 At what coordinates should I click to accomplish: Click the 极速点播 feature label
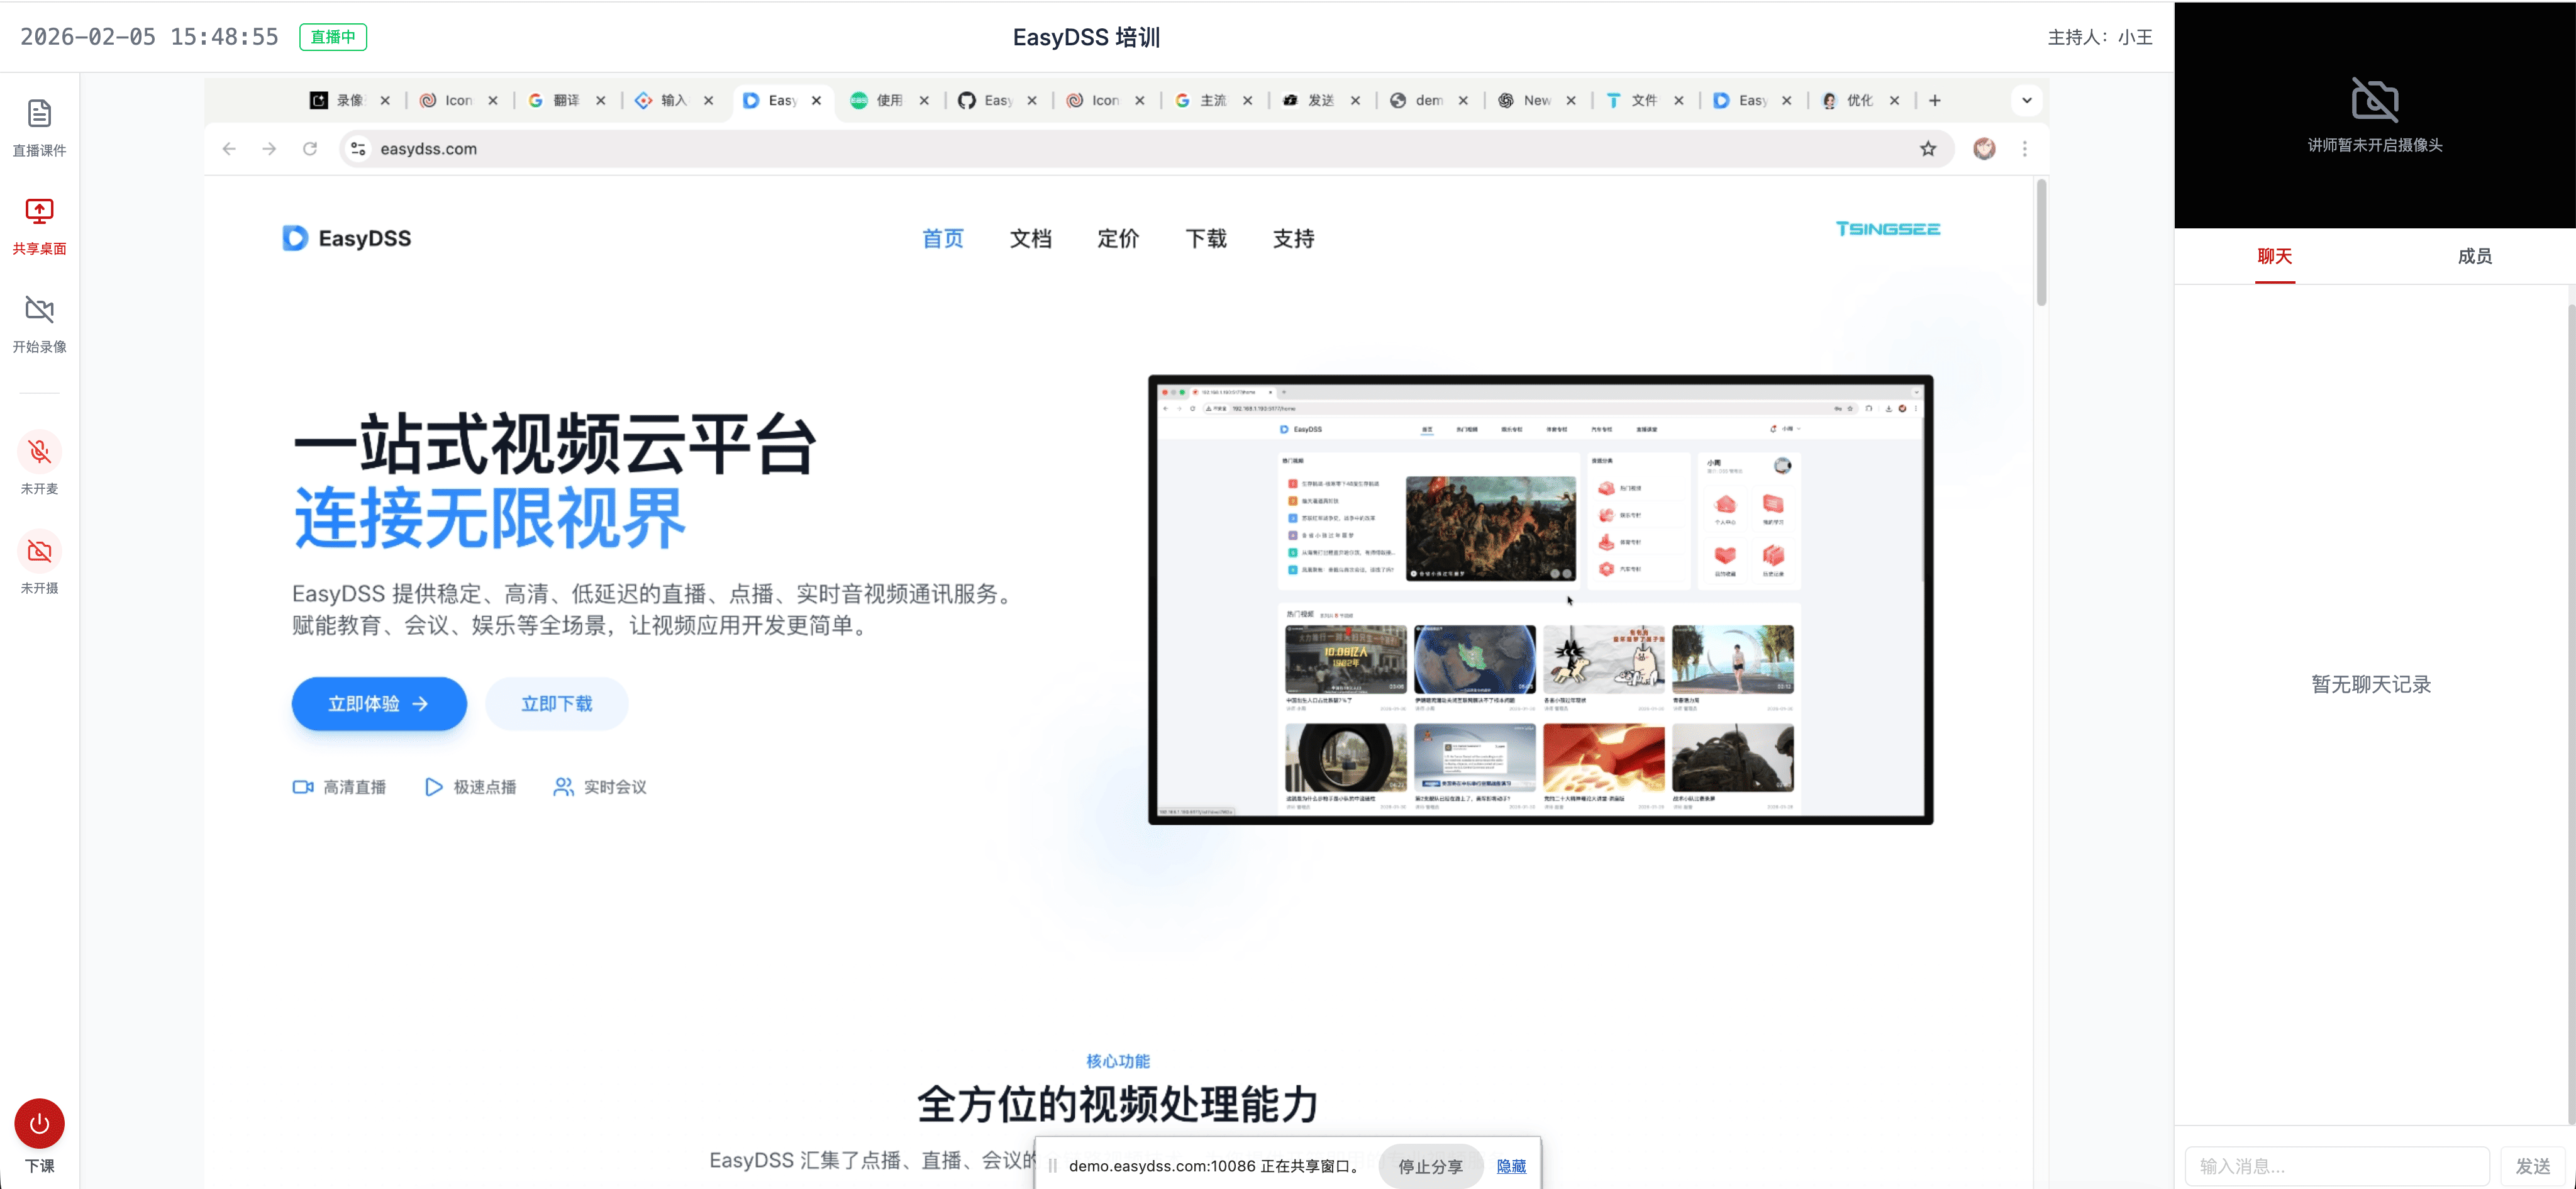click(x=470, y=787)
